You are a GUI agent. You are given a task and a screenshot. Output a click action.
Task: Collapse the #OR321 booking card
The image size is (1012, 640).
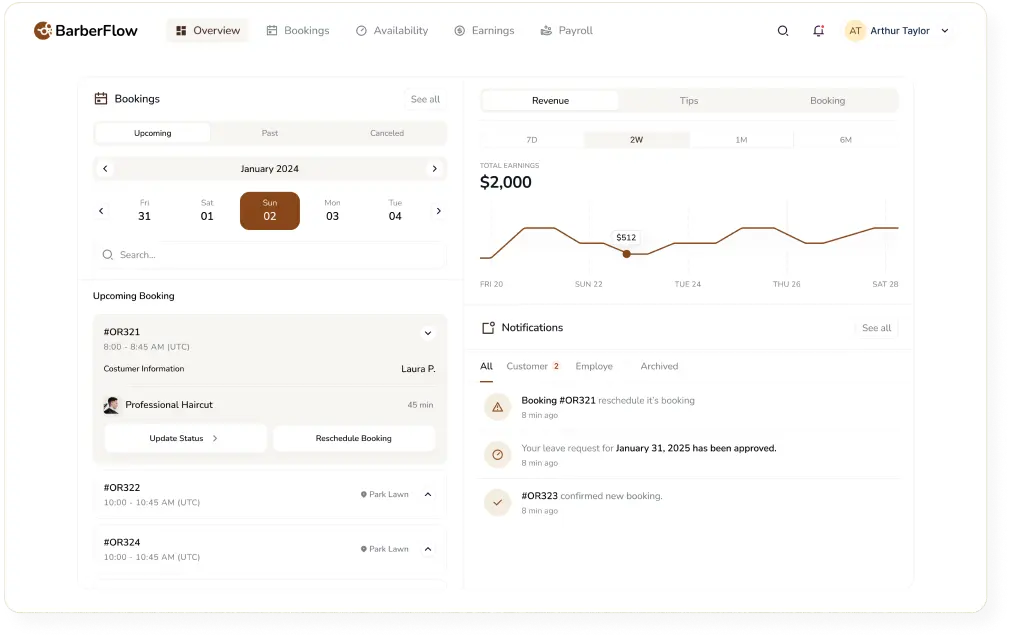pos(428,333)
